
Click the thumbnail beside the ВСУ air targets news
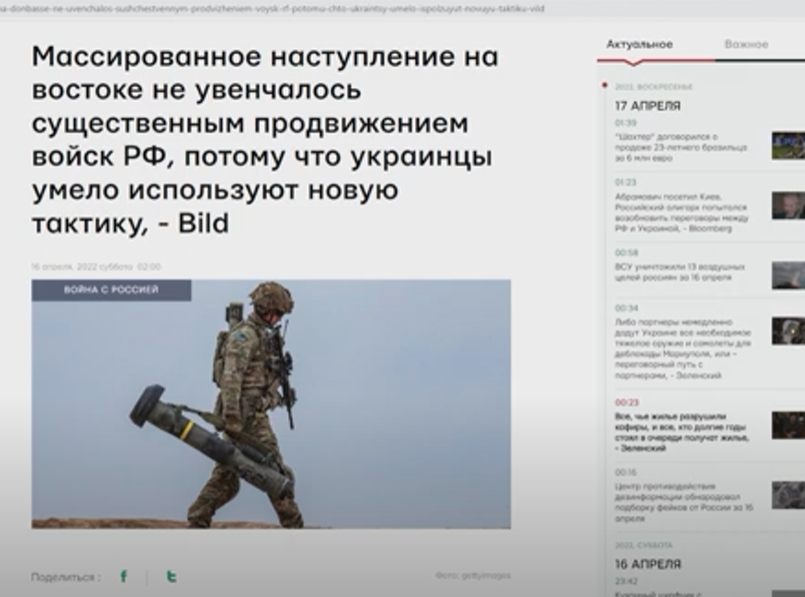point(787,275)
